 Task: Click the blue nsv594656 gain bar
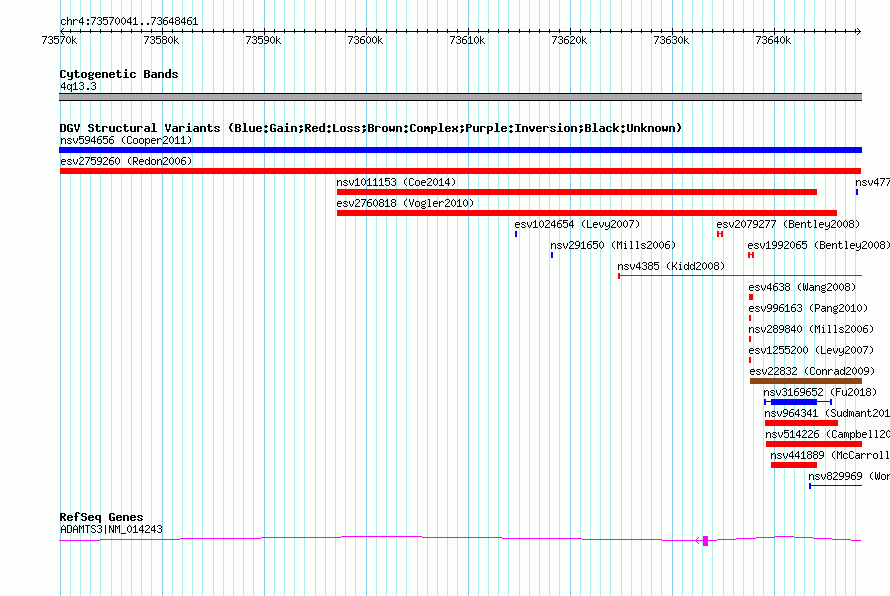pos(460,150)
